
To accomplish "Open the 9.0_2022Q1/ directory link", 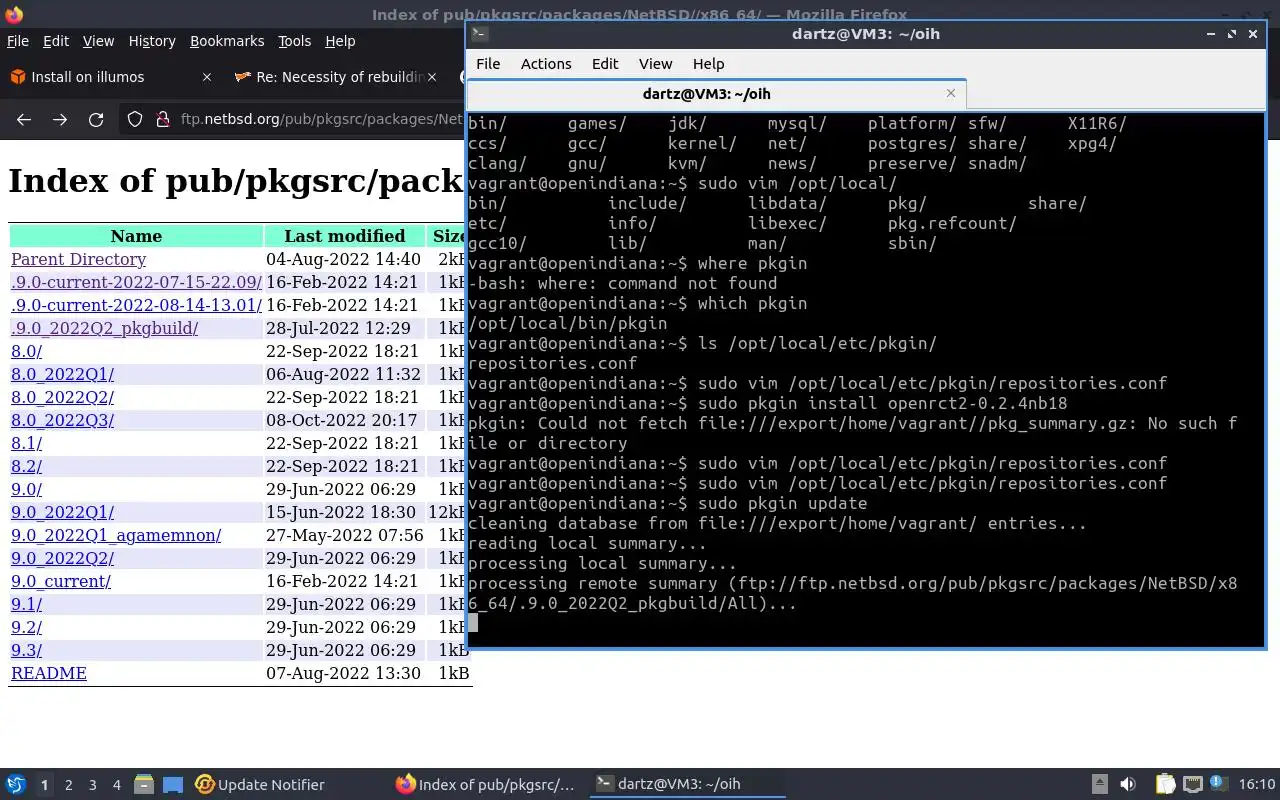I will [x=62, y=512].
